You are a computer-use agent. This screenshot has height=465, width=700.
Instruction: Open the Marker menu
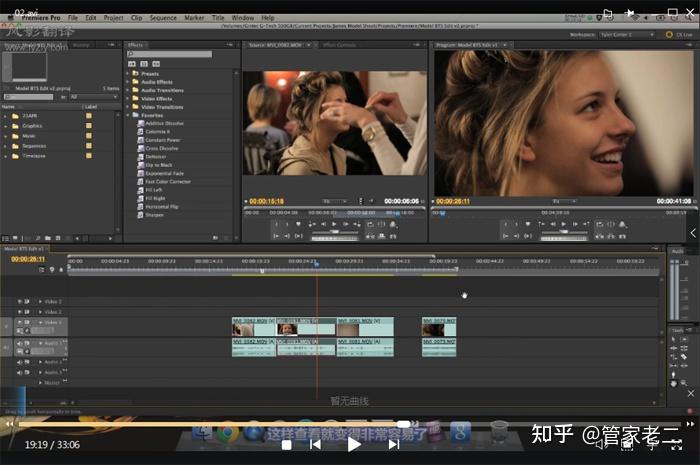194,18
